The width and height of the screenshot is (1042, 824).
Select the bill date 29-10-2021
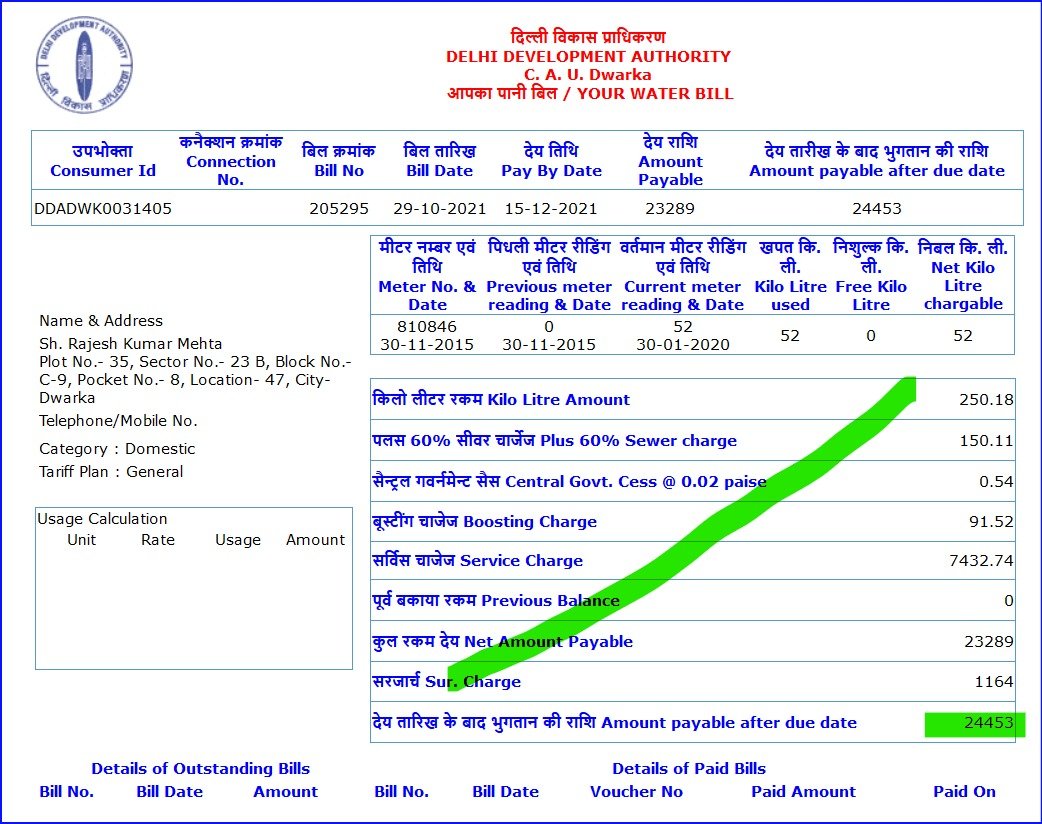click(440, 209)
